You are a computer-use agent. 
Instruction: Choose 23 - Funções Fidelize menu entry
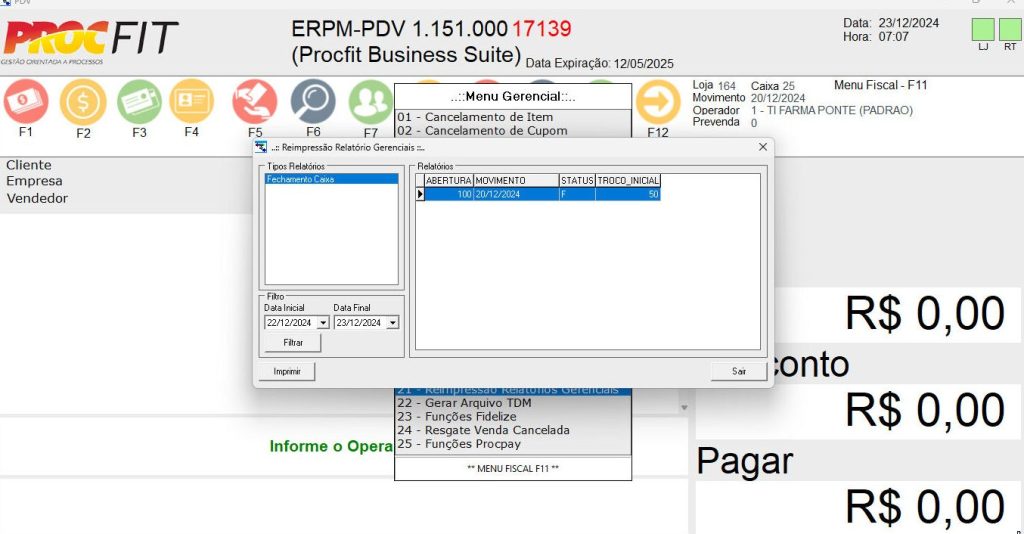click(513, 416)
